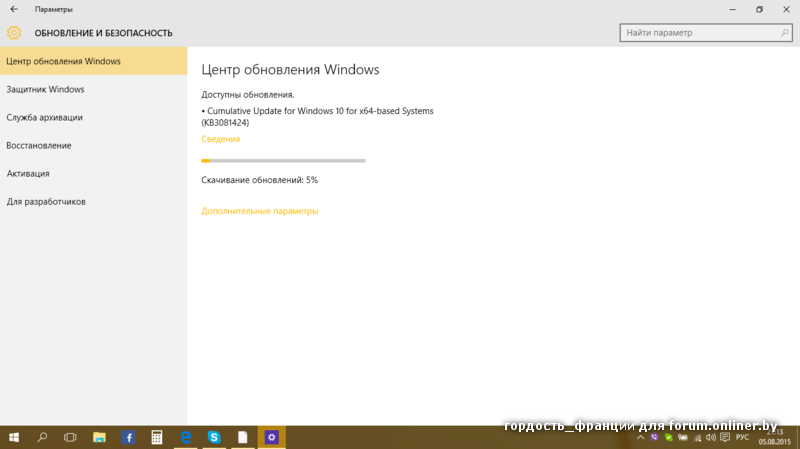Click the Доступны обновления text
This screenshot has height=449, width=800.
[x=247, y=95]
